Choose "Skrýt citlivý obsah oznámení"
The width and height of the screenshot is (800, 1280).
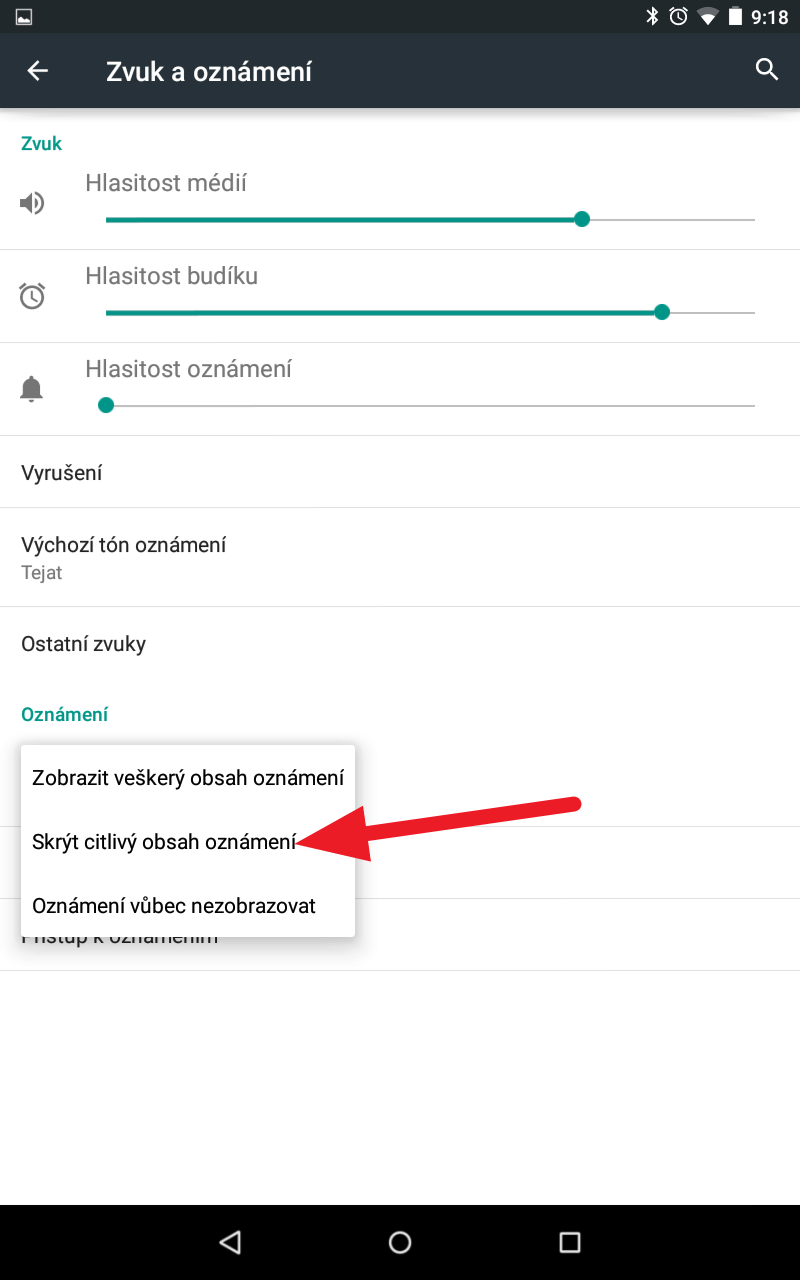[164, 842]
